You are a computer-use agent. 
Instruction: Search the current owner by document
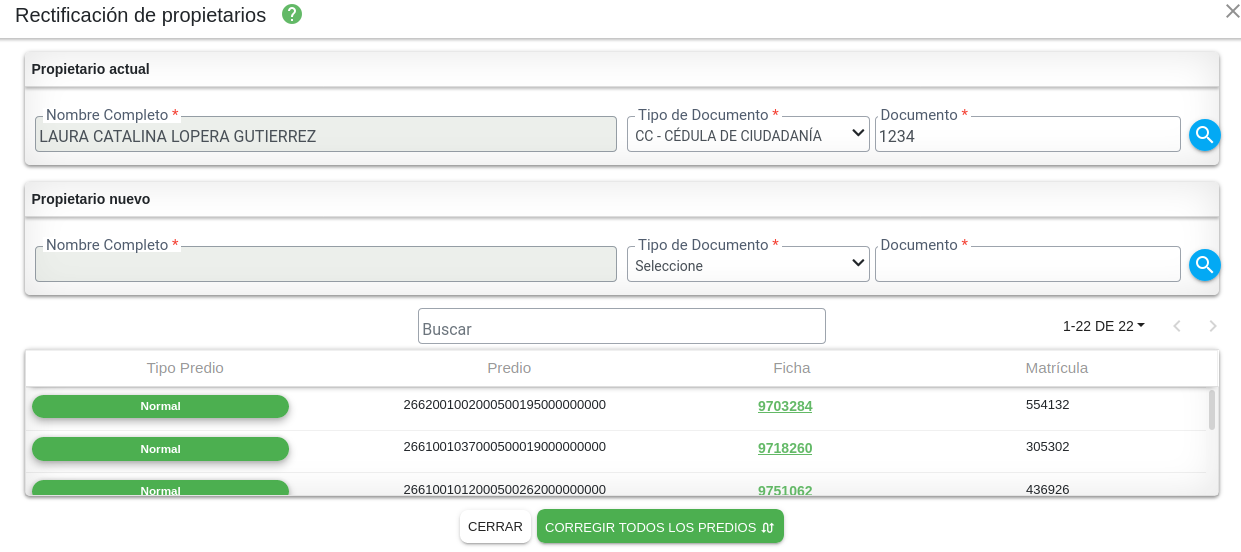click(x=1204, y=135)
